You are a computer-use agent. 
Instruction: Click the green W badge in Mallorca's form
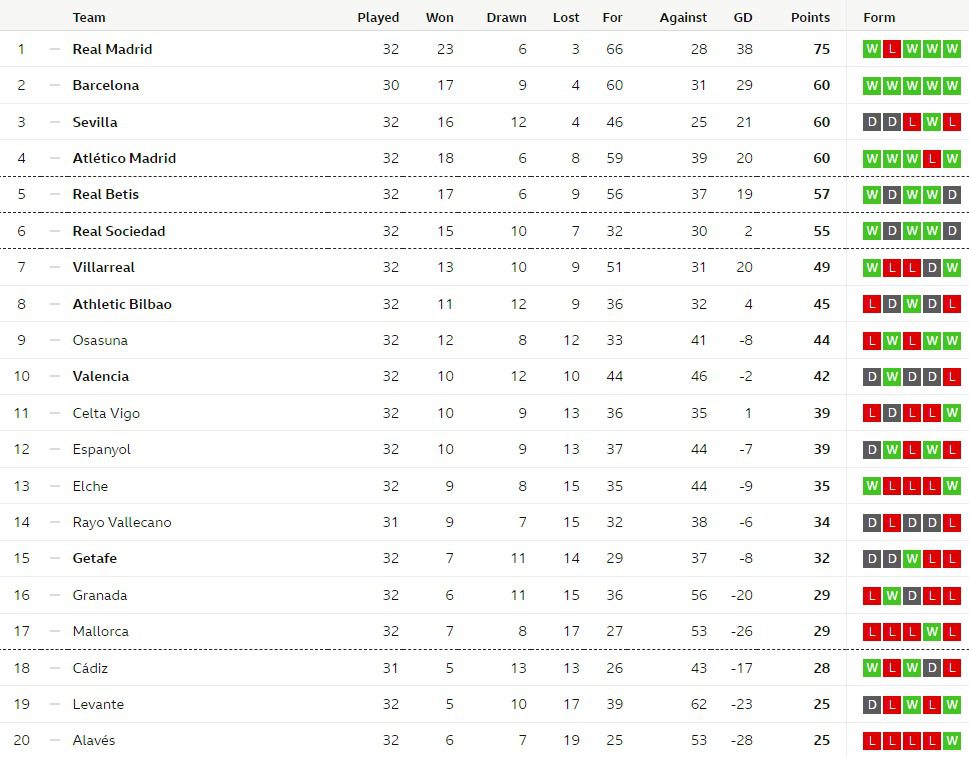pyautogui.click(x=932, y=631)
